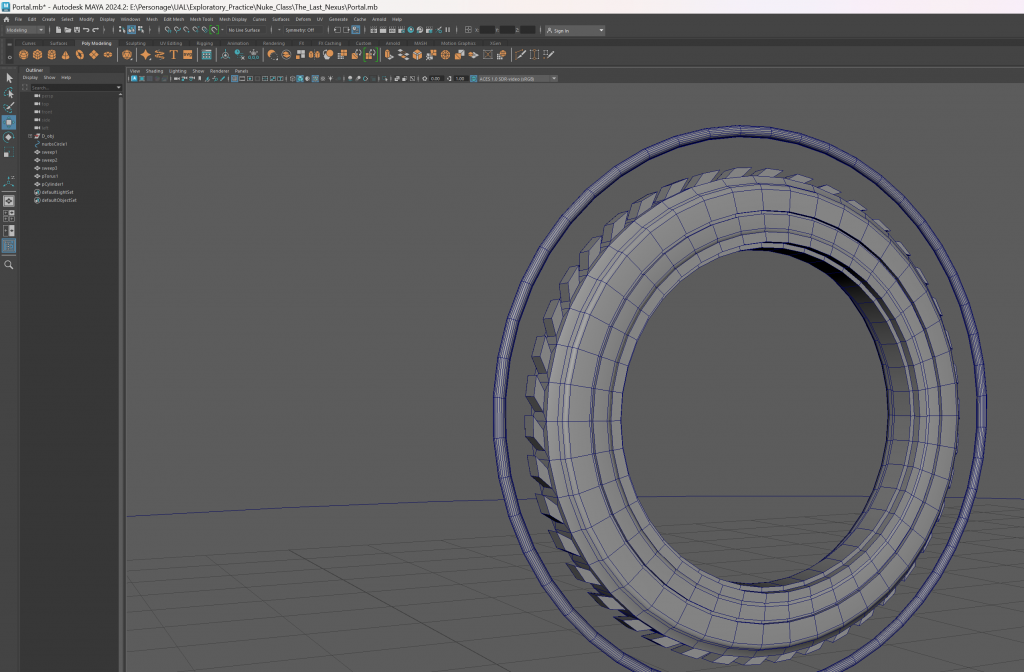Click the viewport exposure value field

(436, 78)
